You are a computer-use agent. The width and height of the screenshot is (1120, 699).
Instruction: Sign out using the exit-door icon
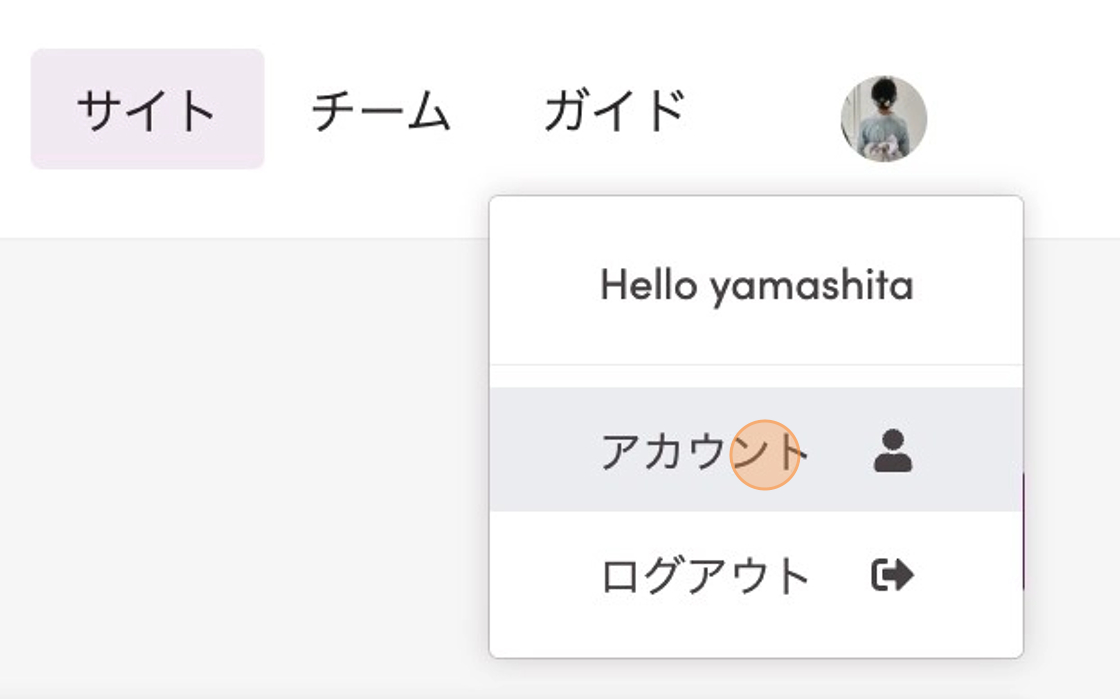892,575
